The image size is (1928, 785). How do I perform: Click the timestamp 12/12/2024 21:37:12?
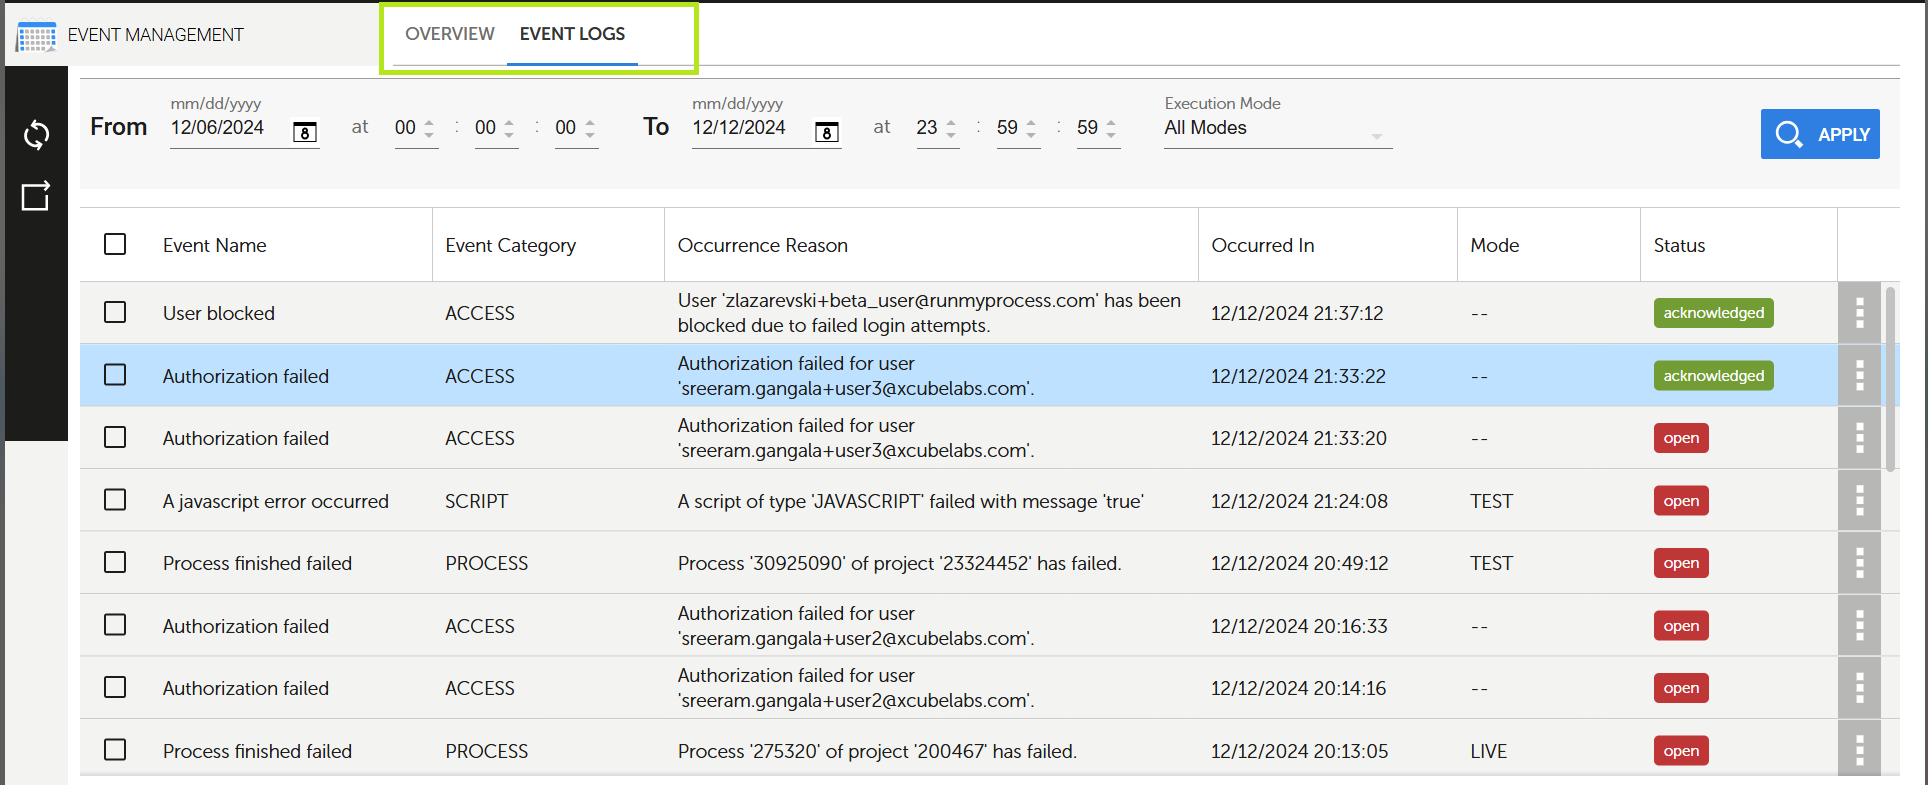(1297, 313)
